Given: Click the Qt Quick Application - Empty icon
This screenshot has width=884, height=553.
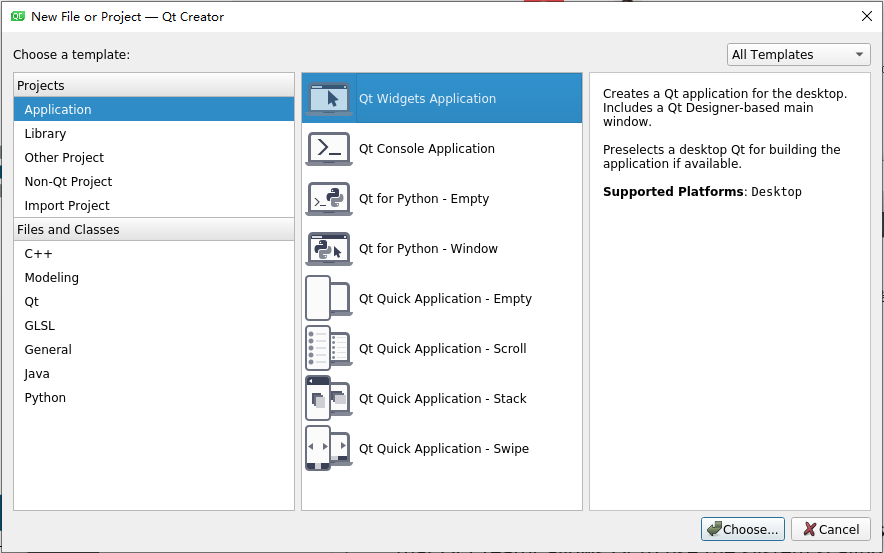Looking at the screenshot, I should point(329,299).
